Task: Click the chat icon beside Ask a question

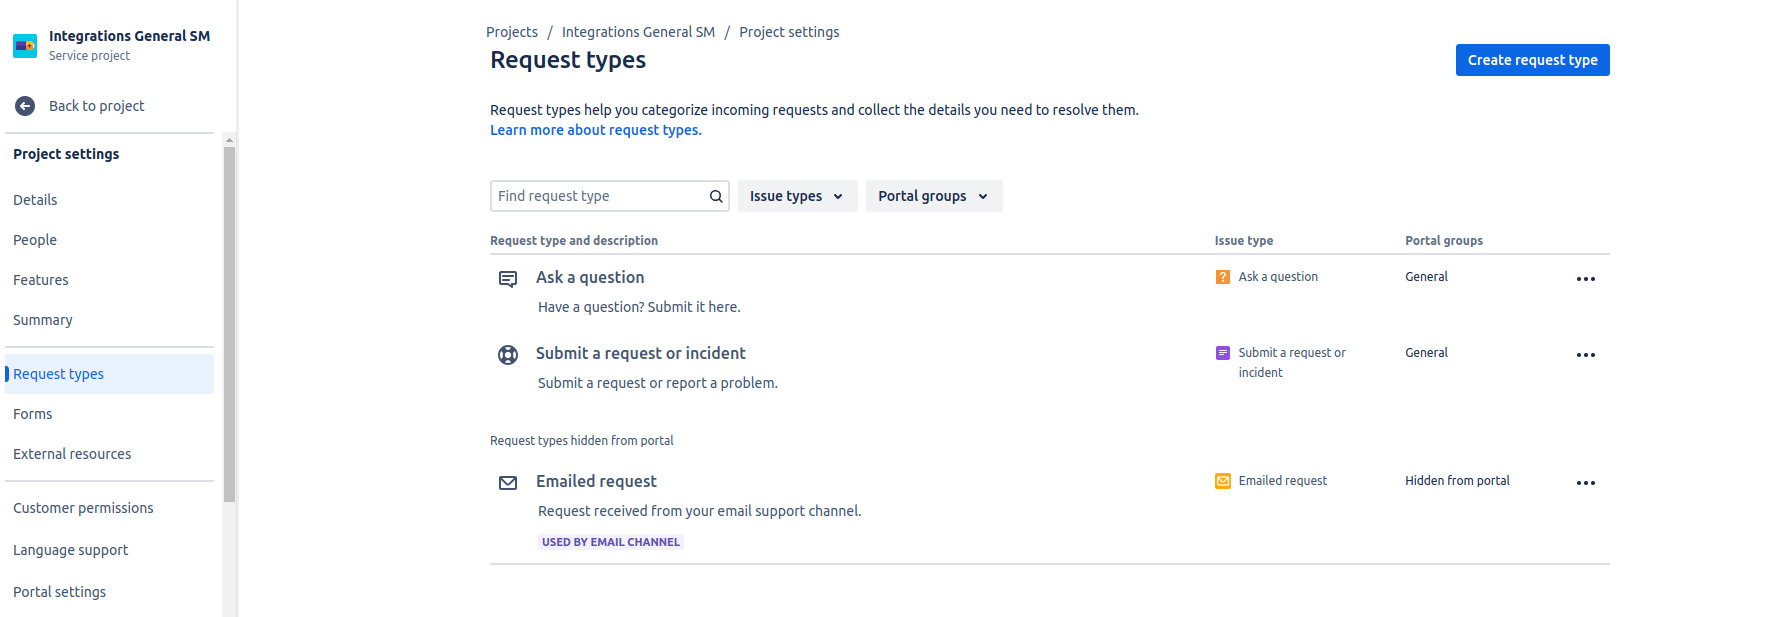Action: (508, 279)
